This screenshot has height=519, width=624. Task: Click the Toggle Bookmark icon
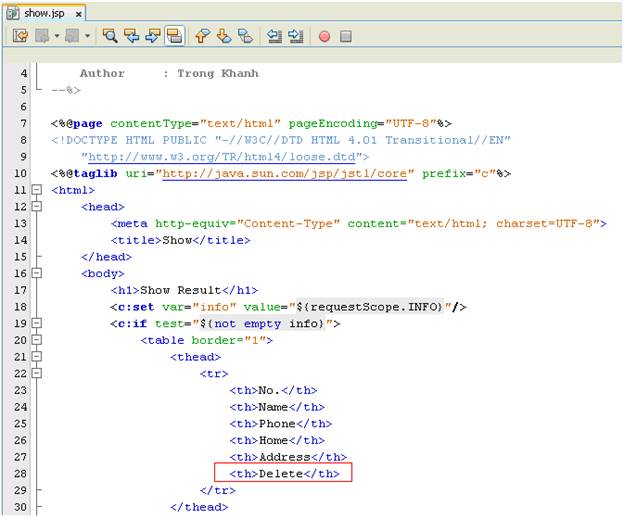(246, 36)
